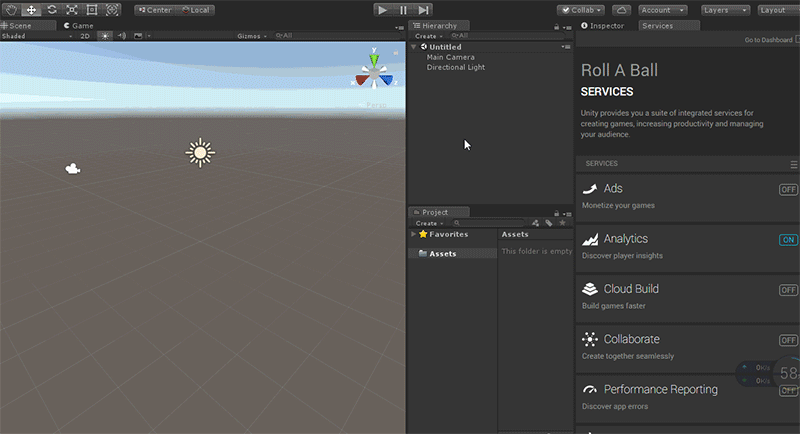Open the Gizmos dropdown
Screen dimensions: 800x434
252,36
